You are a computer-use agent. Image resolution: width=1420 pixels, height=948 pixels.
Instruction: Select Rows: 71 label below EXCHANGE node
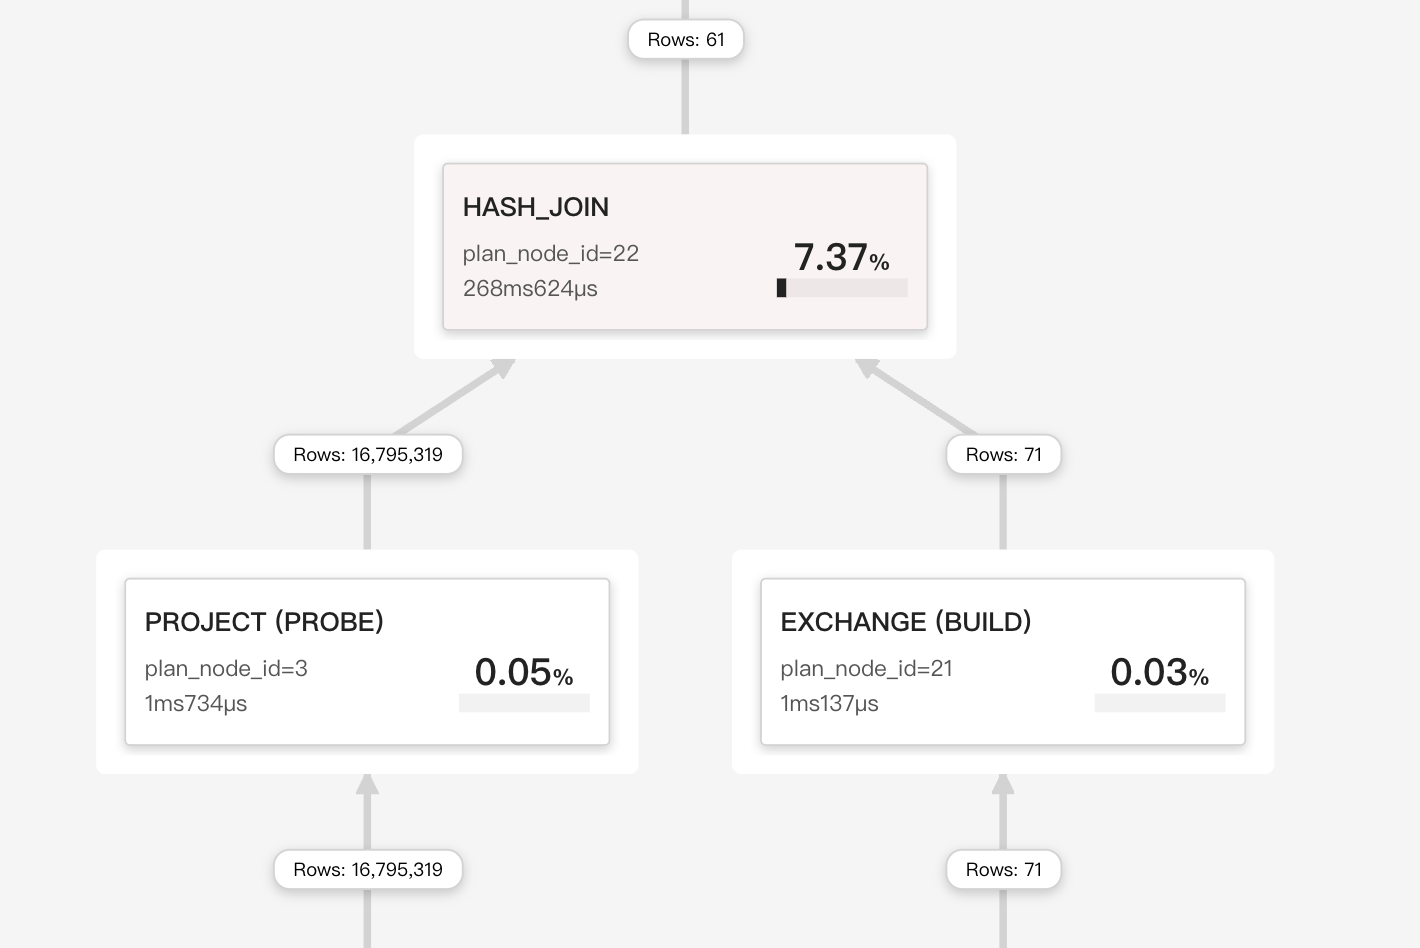(1003, 870)
